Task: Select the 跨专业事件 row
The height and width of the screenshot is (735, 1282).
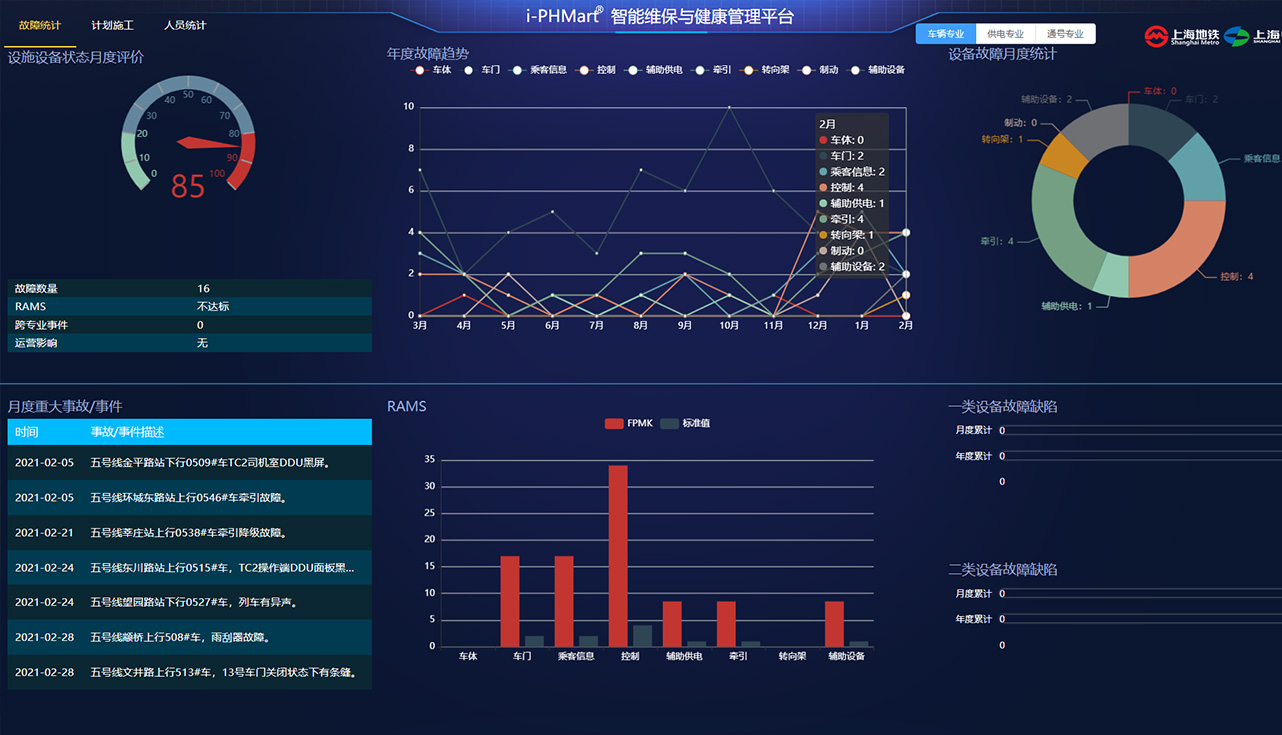Action: point(190,325)
